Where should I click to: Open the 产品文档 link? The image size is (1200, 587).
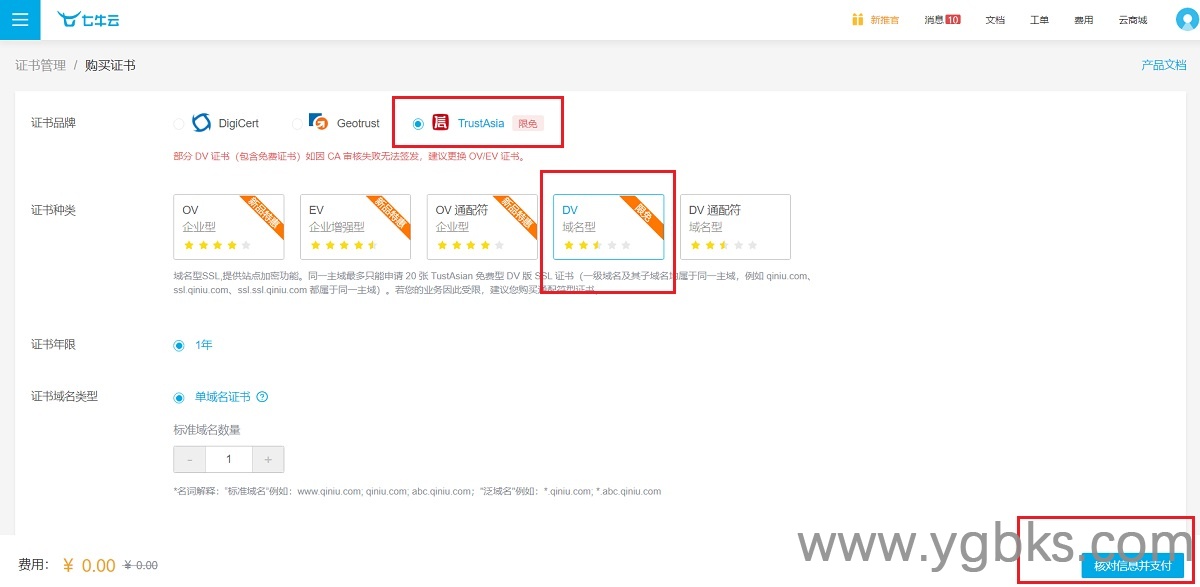pos(1164,65)
